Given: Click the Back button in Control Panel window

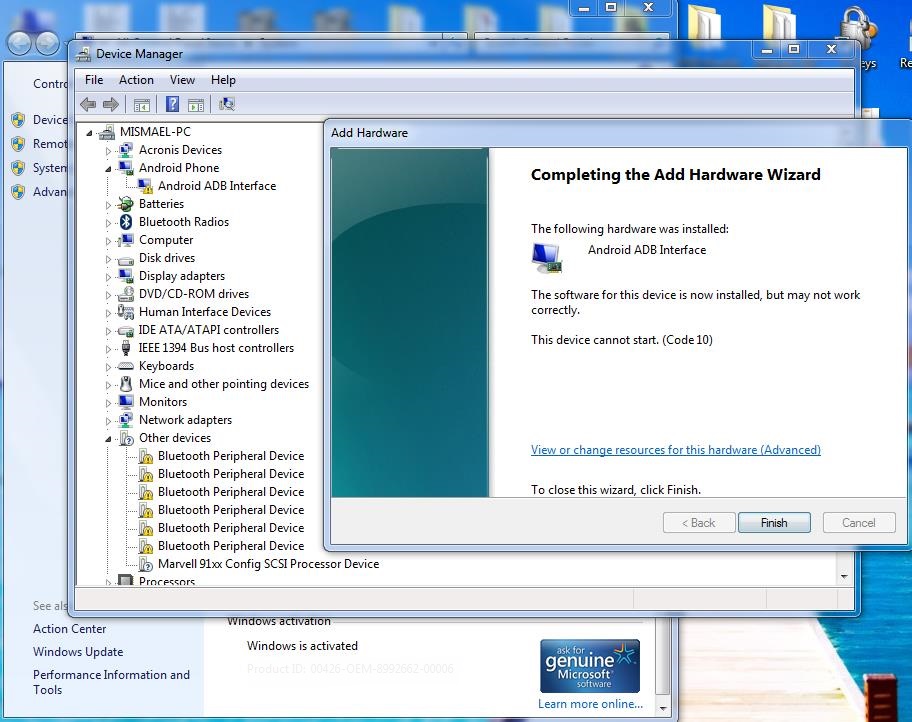Looking at the screenshot, I should [19, 43].
